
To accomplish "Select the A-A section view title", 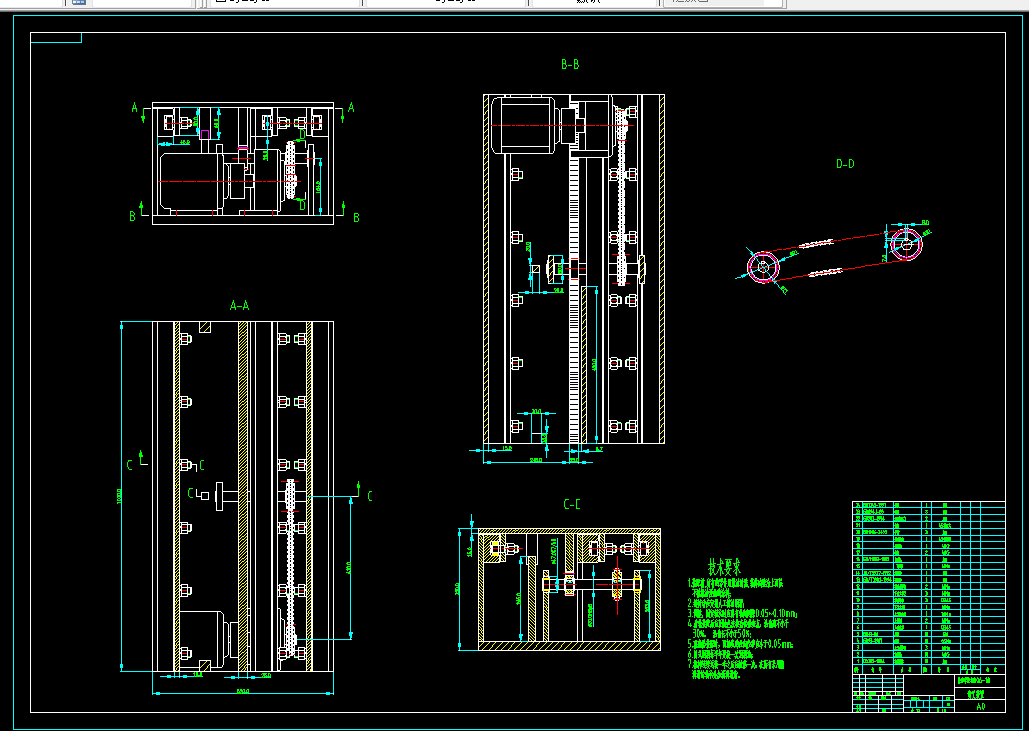I will 240,306.
